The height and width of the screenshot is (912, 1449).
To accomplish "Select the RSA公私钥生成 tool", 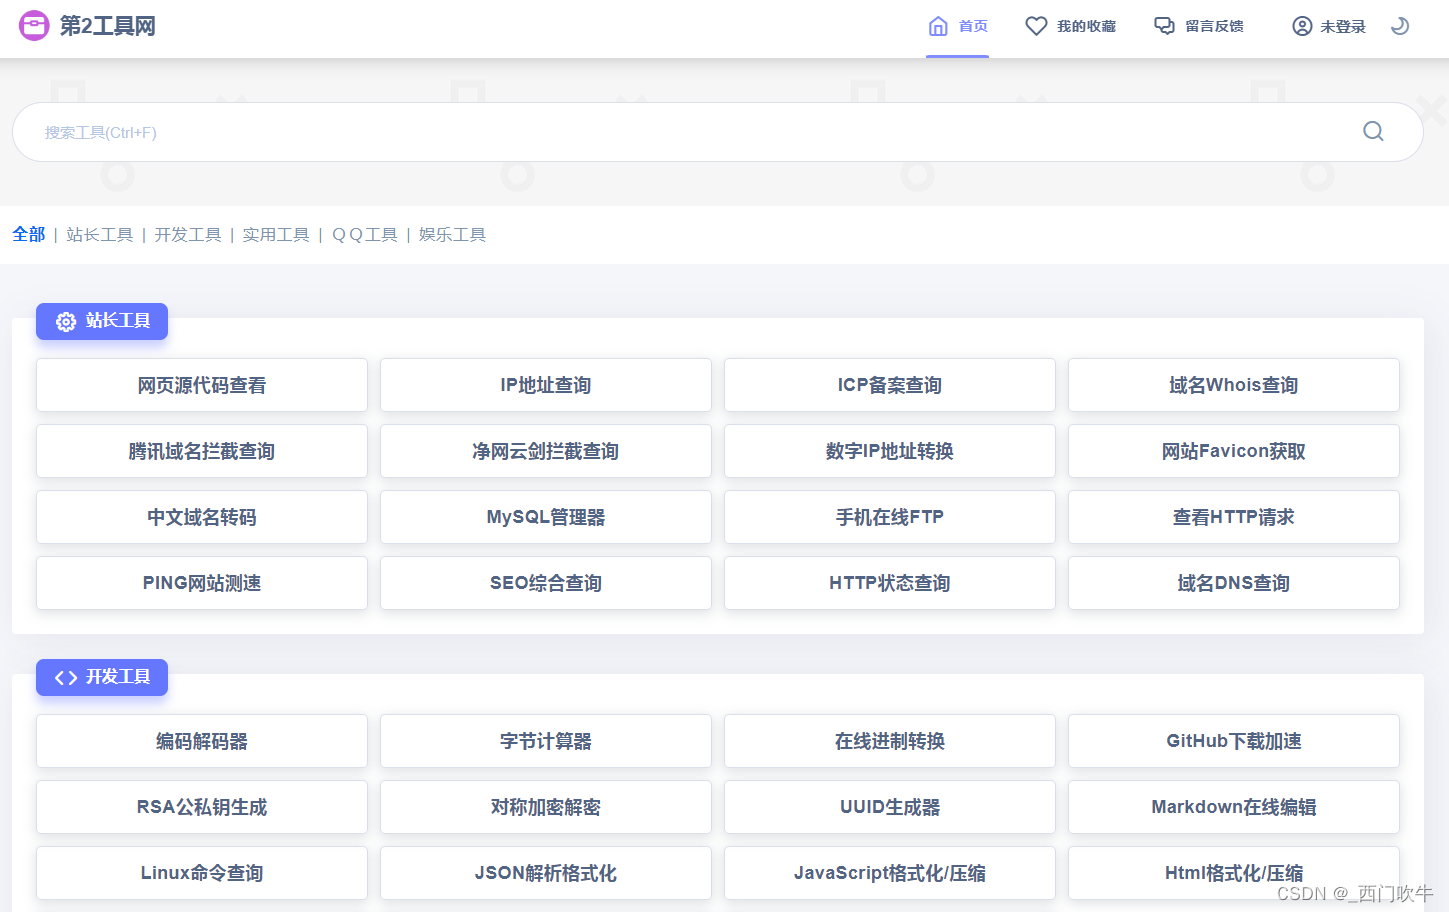I will [x=202, y=807].
